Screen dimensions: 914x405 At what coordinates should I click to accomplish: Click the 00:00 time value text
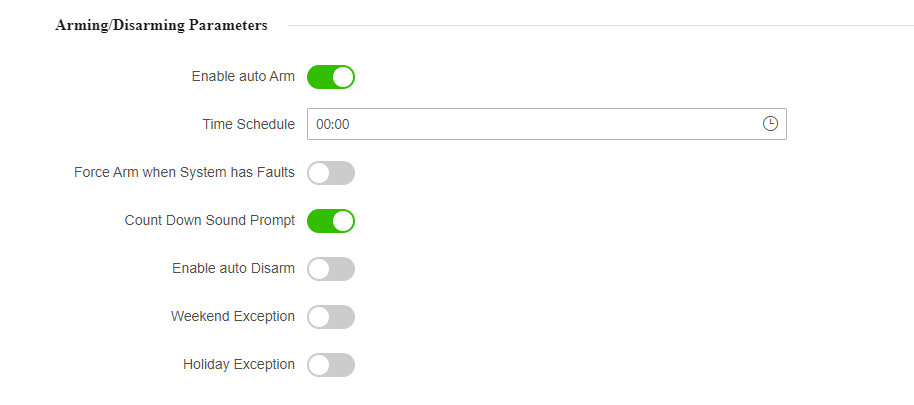(x=332, y=125)
